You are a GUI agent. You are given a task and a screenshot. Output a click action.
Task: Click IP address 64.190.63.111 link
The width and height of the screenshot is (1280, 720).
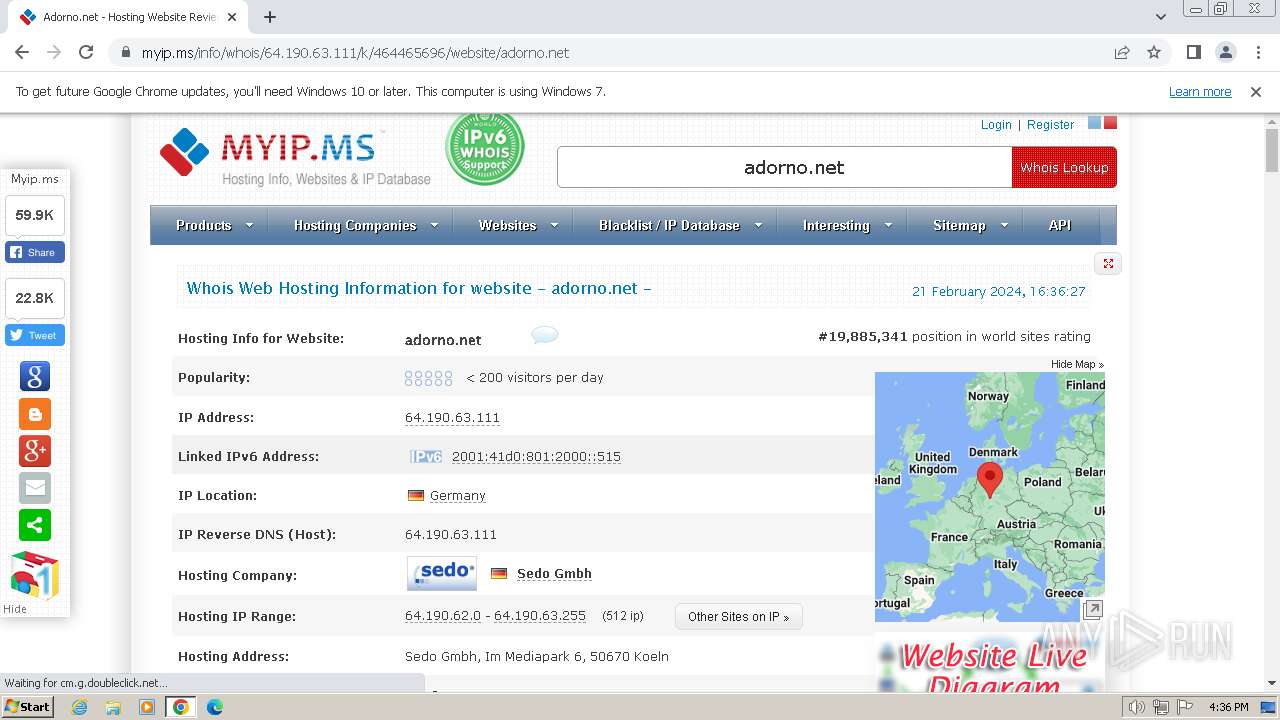point(452,417)
